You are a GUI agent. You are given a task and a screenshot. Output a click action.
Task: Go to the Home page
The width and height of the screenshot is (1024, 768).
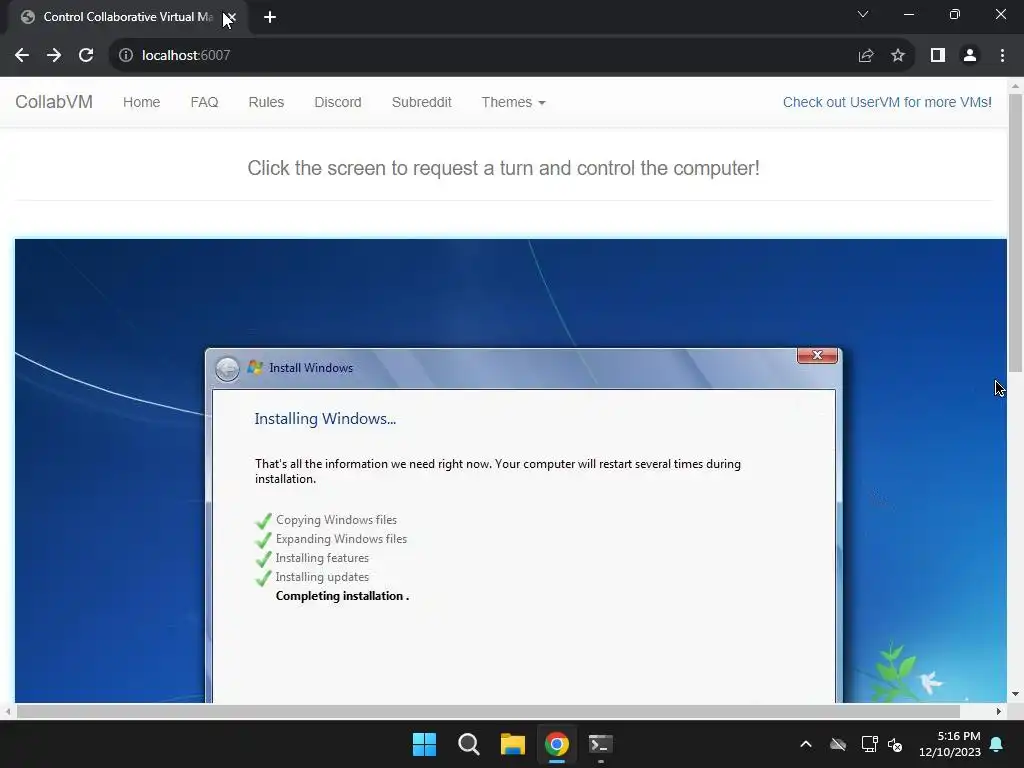point(142,103)
